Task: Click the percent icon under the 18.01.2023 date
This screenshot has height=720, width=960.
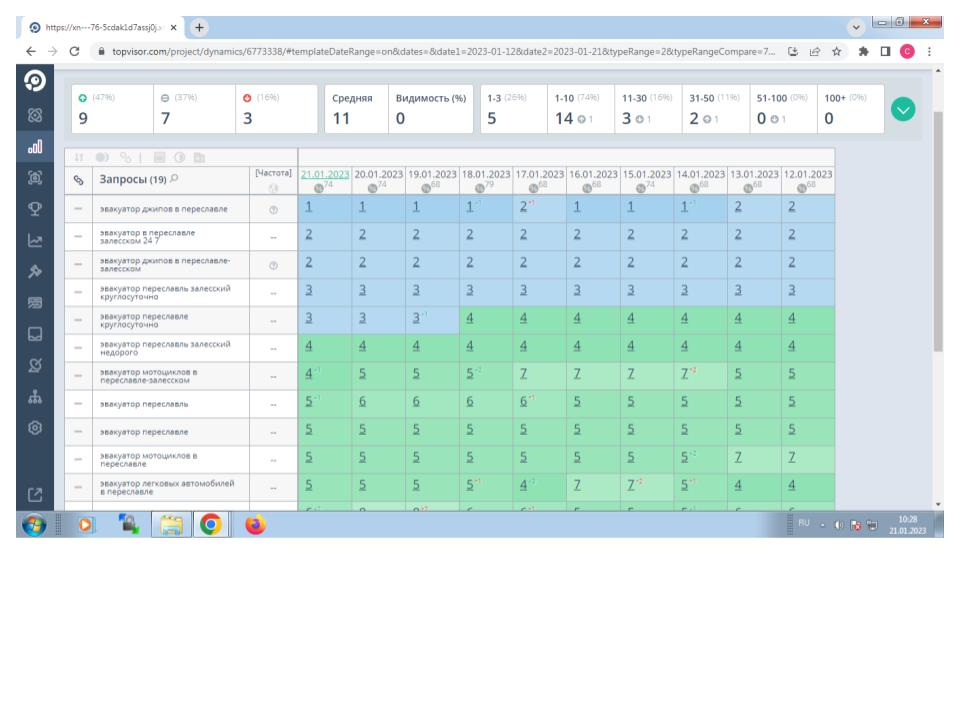Action: (x=480, y=188)
